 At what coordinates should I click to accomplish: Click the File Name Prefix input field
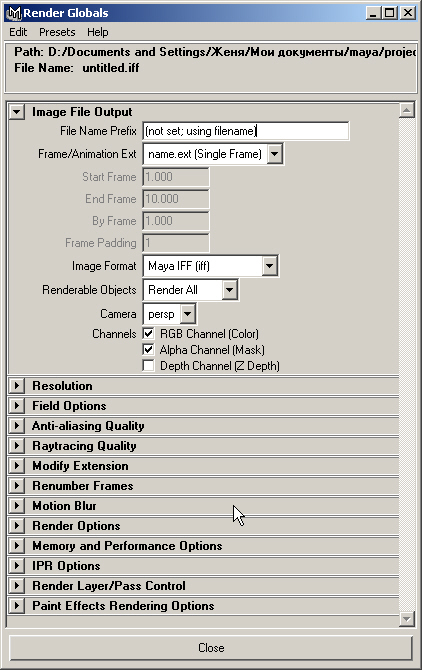[x=246, y=131]
